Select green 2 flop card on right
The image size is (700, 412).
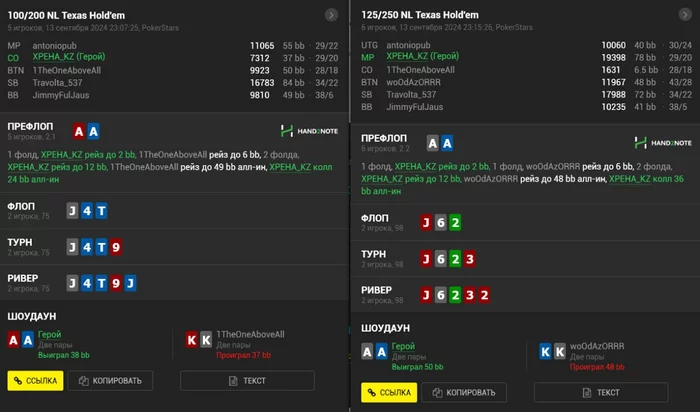point(455,222)
